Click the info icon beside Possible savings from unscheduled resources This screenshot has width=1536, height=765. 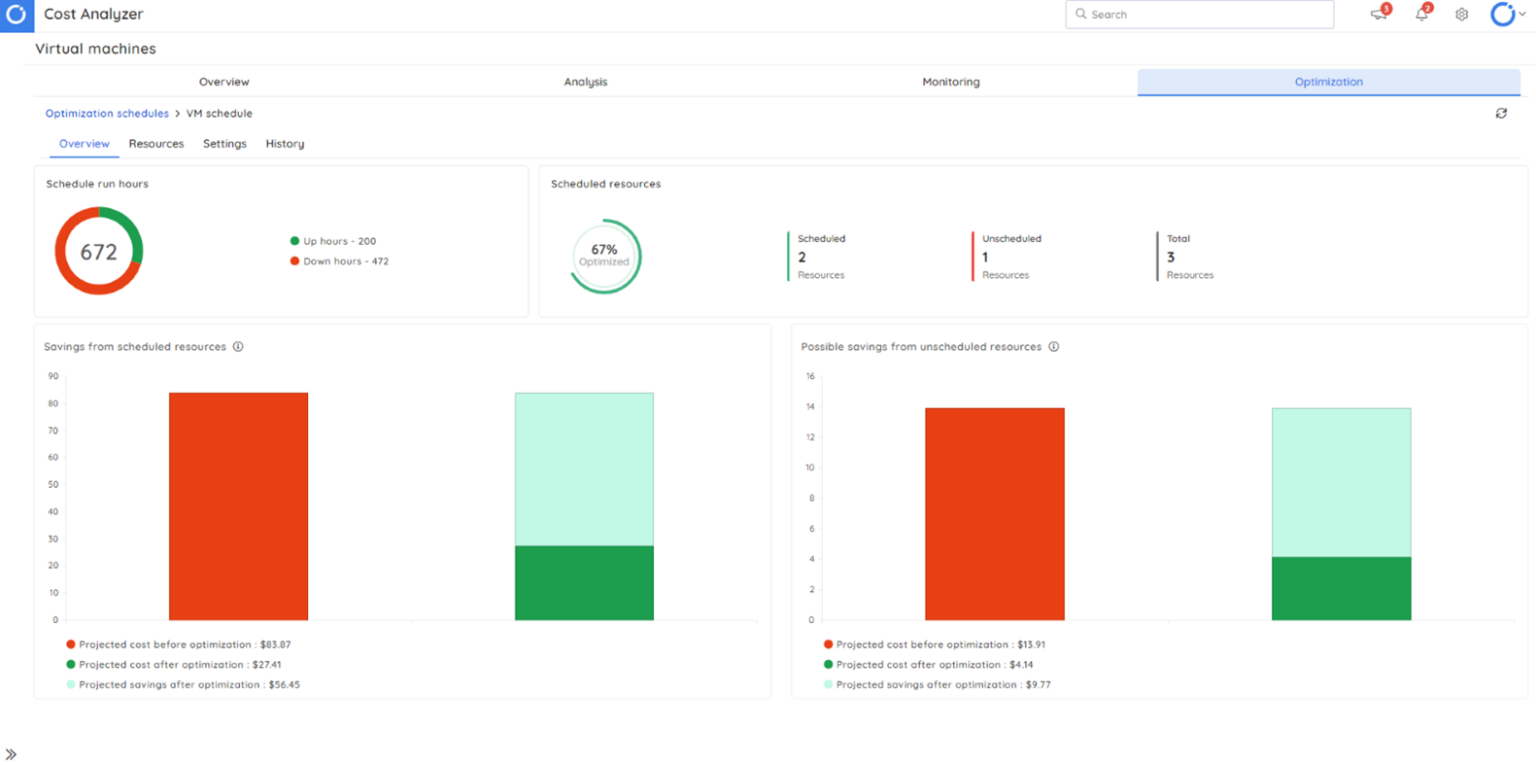coord(1054,347)
